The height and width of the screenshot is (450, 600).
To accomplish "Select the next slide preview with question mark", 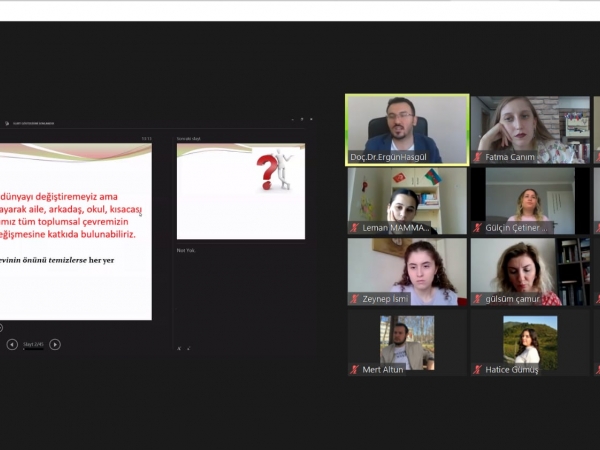I will [x=241, y=191].
